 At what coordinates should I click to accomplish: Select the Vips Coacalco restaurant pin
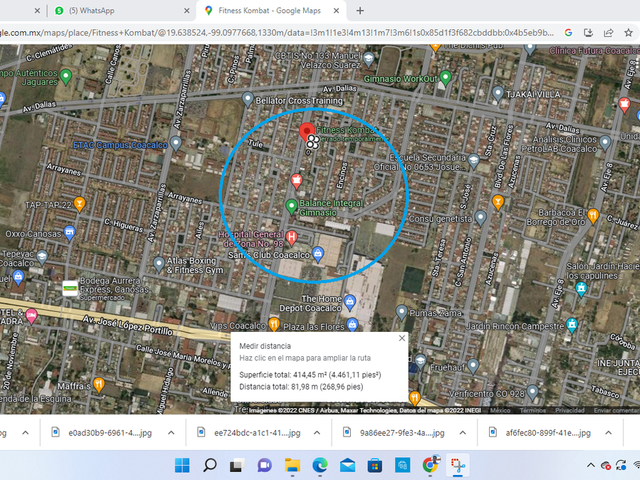pyautogui.click(x=274, y=324)
